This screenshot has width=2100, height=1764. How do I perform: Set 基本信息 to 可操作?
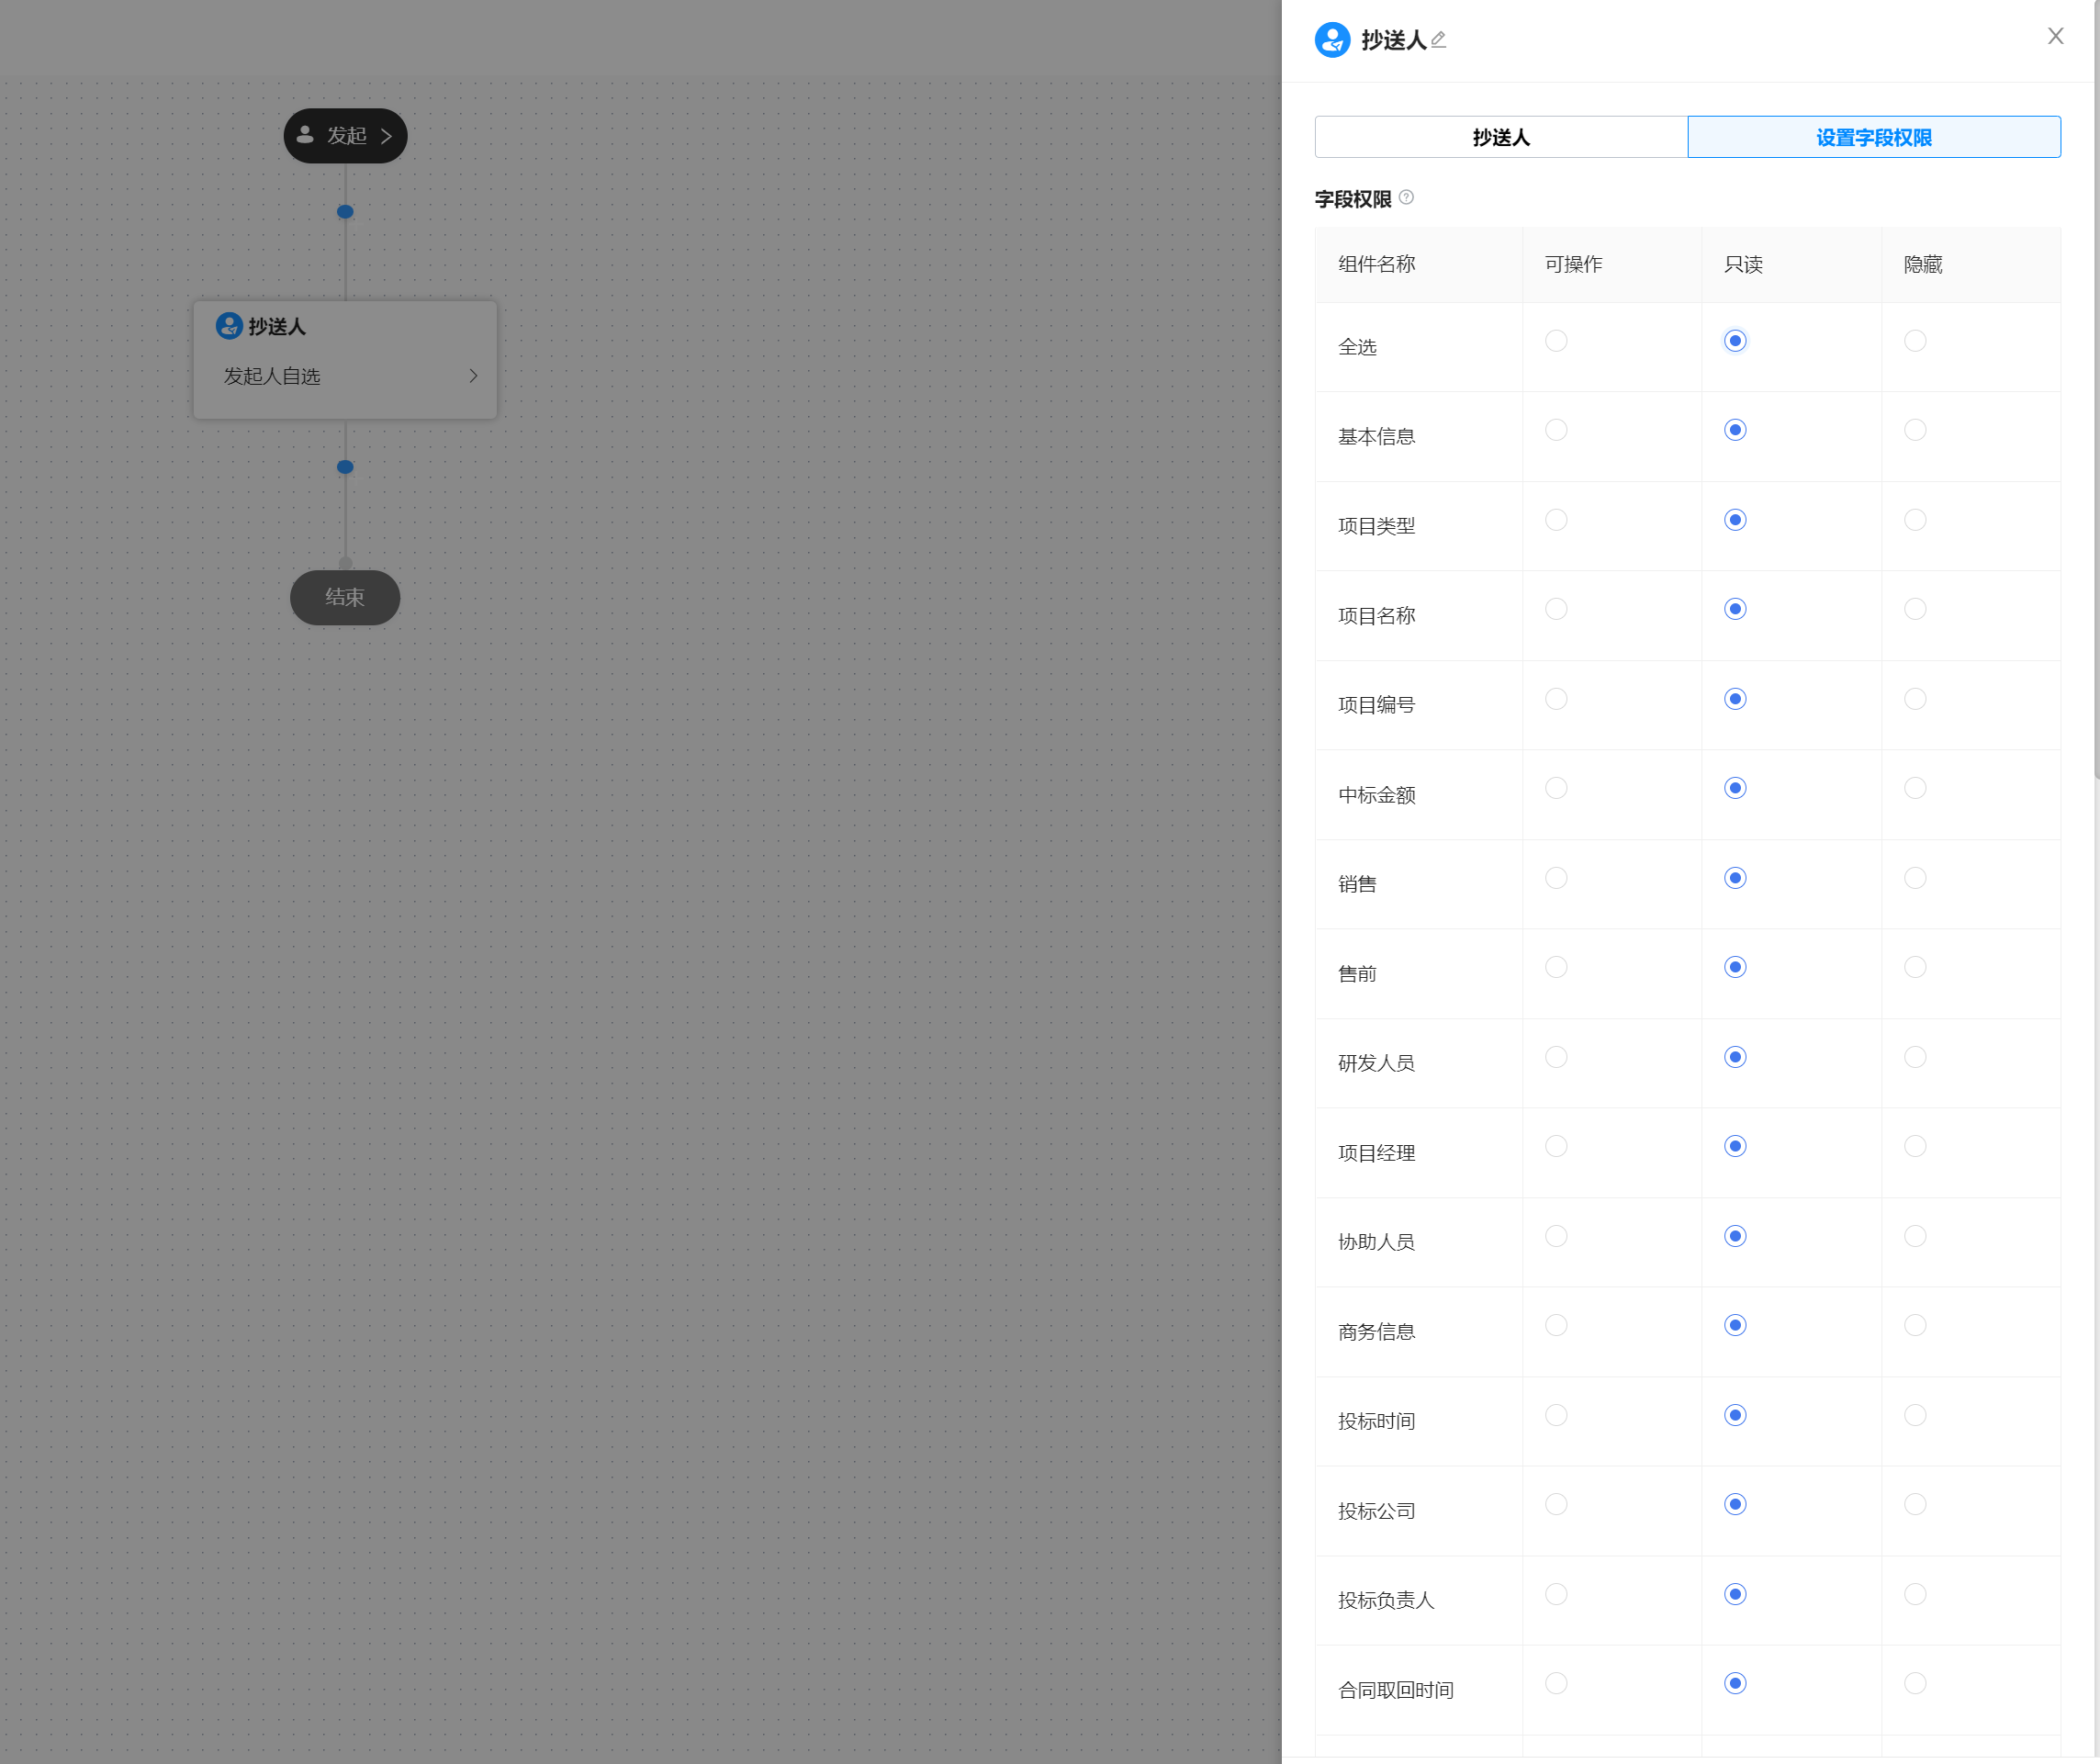click(1556, 430)
